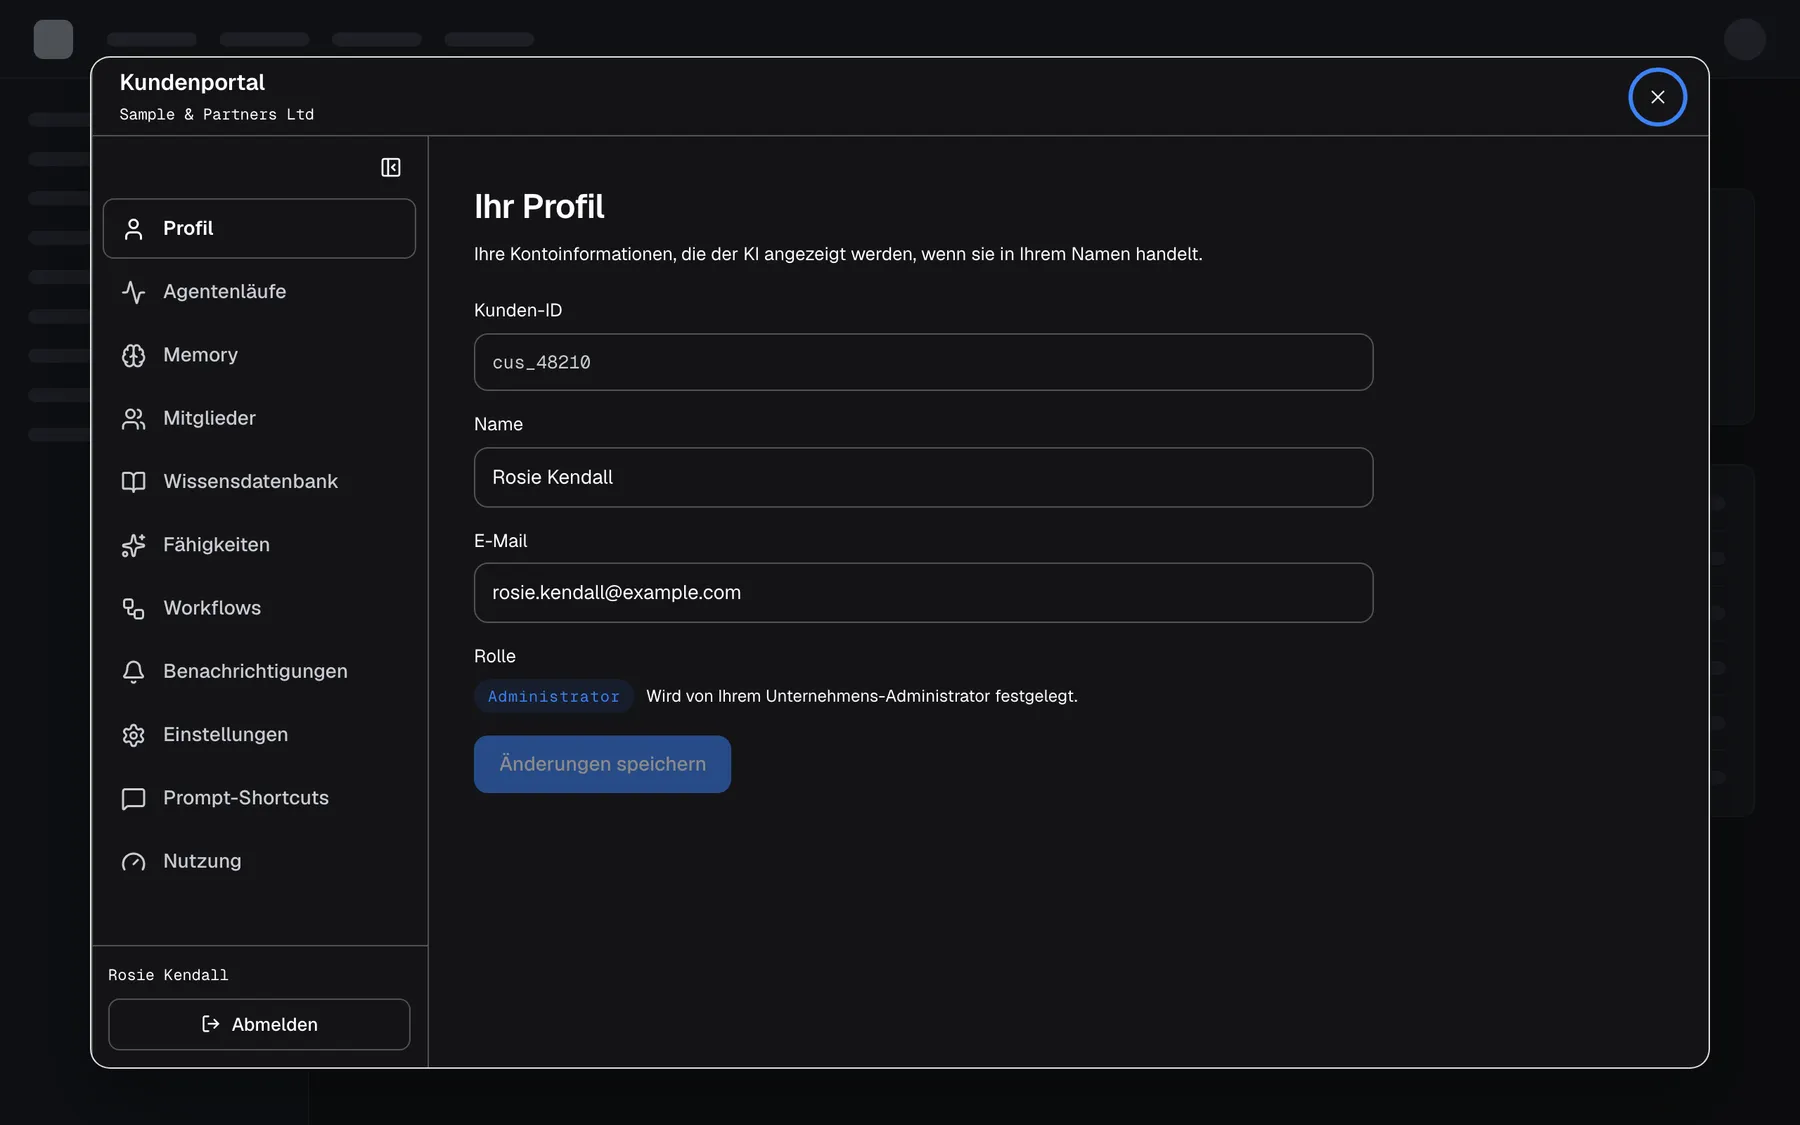The image size is (1800, 1125).
Task: Edit the E-Mail field
Action: 923,593
